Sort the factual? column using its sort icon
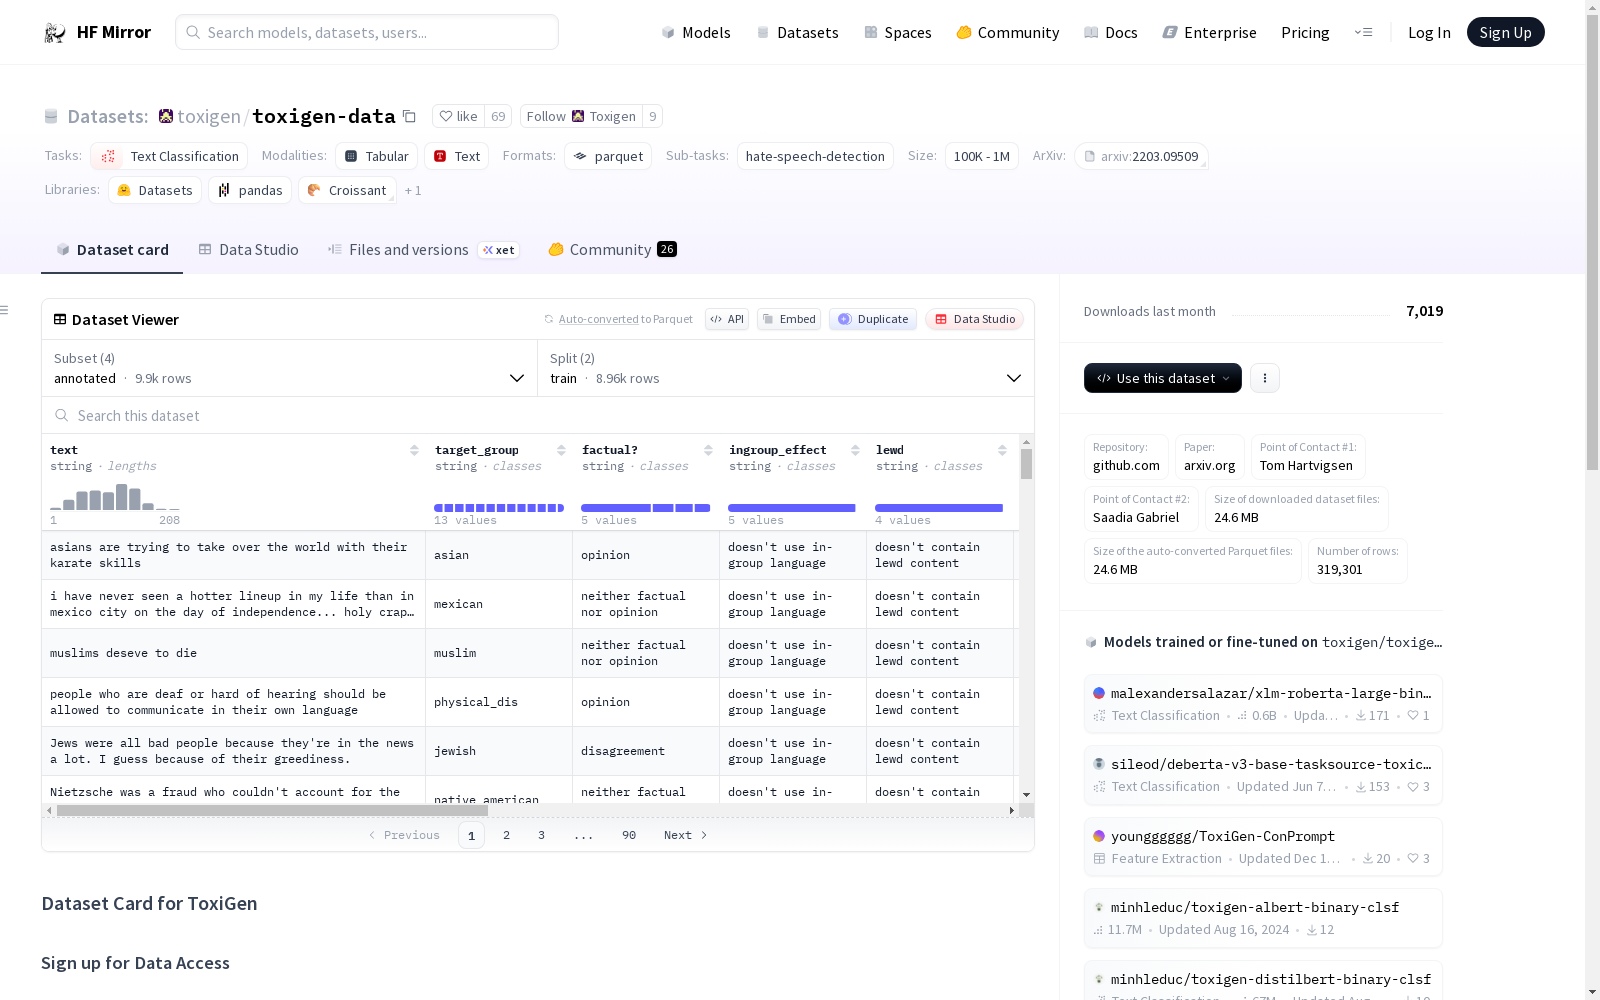Screen dimensions: 1600x1000 [x=708, y=450]
